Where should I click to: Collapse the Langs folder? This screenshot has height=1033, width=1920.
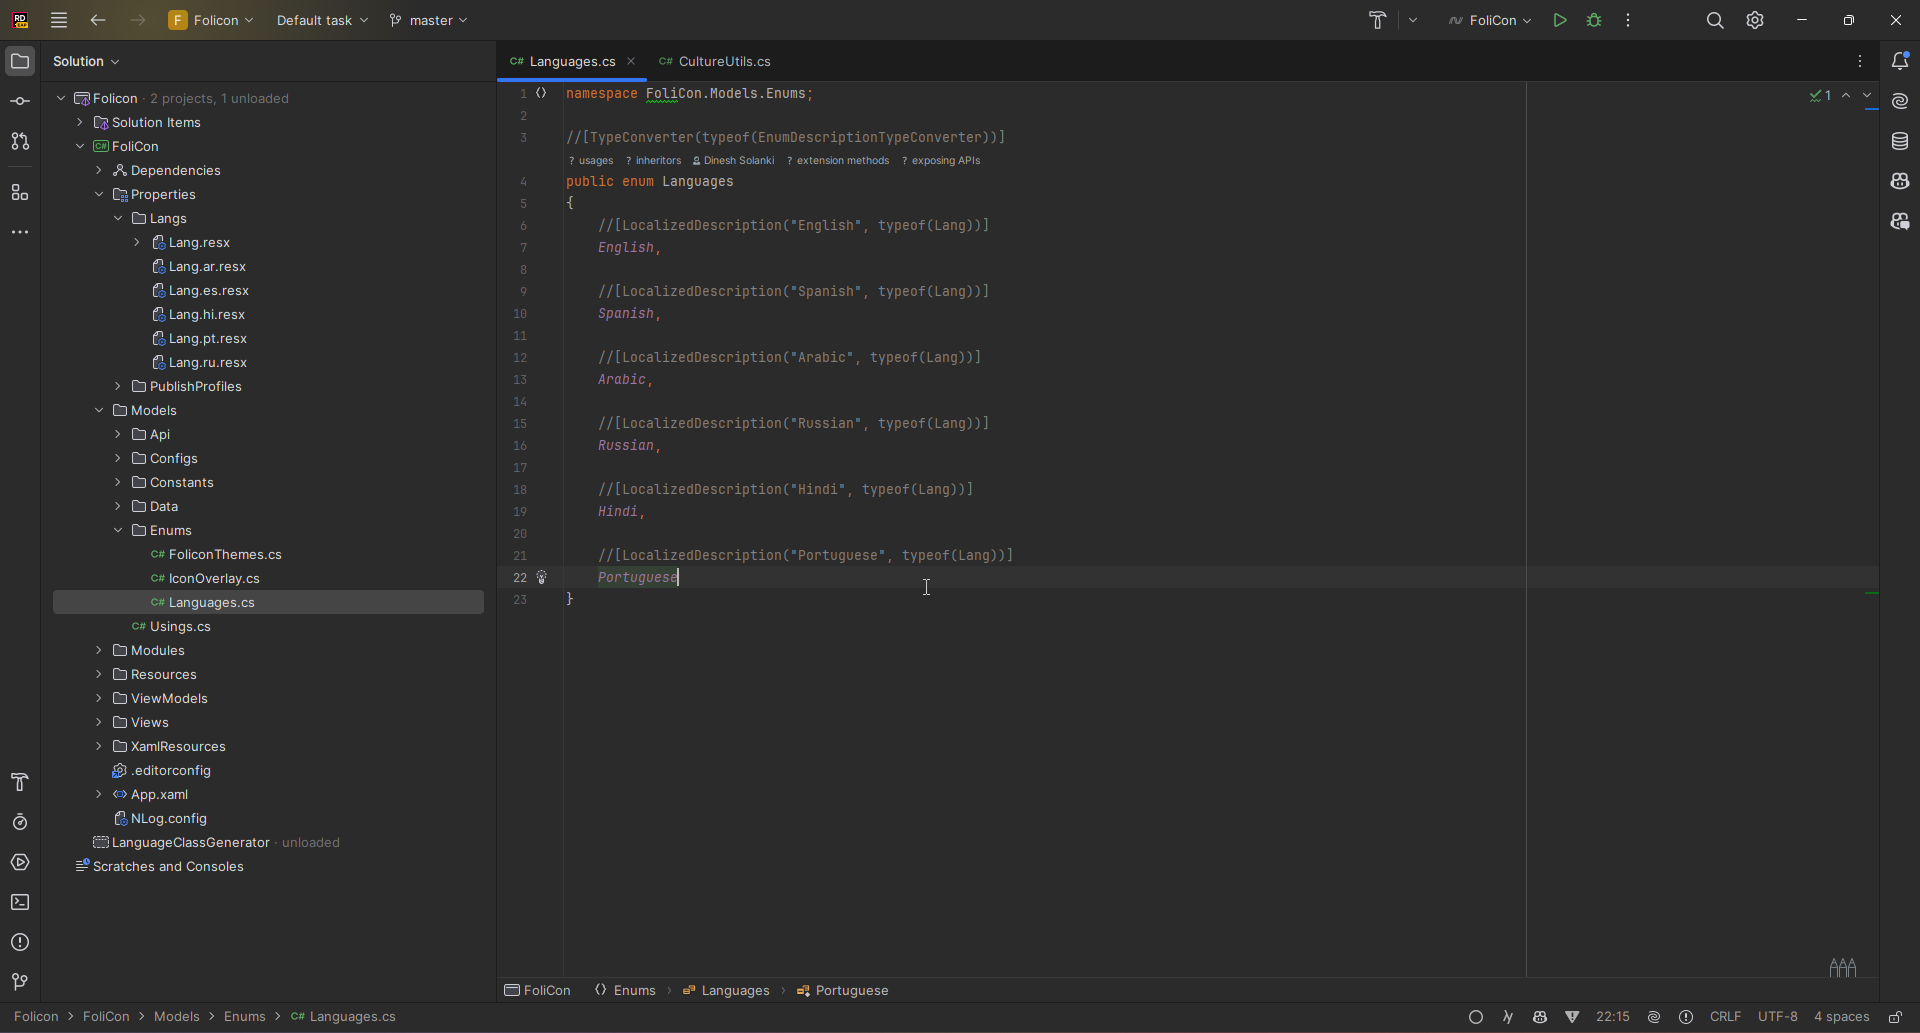coord(118,219)
